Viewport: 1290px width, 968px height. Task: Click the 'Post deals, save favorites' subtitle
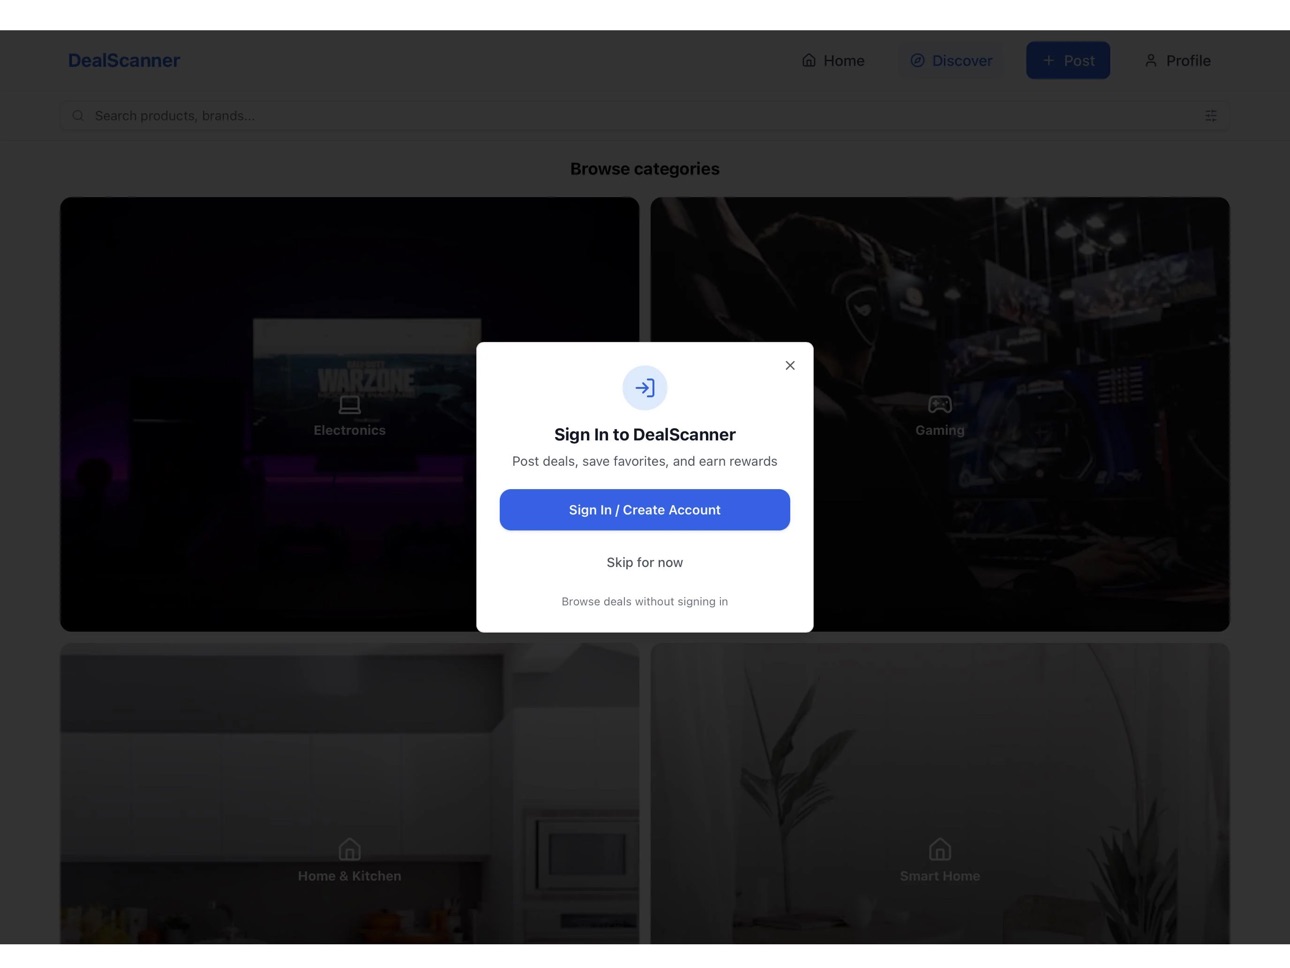click(645, 461)
